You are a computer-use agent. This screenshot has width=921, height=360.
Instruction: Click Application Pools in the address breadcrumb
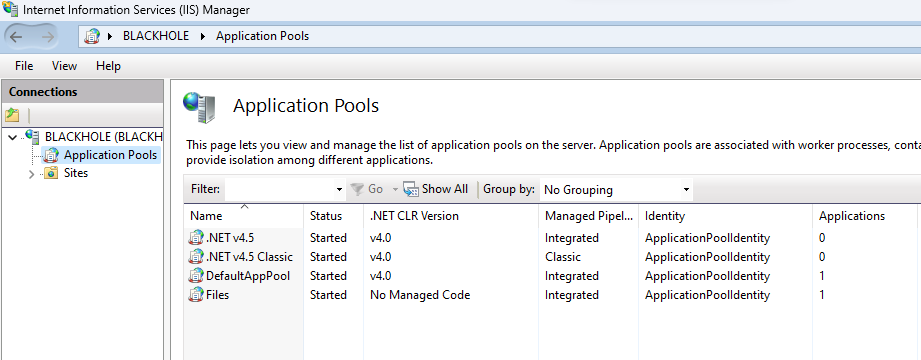coord(262,36)
